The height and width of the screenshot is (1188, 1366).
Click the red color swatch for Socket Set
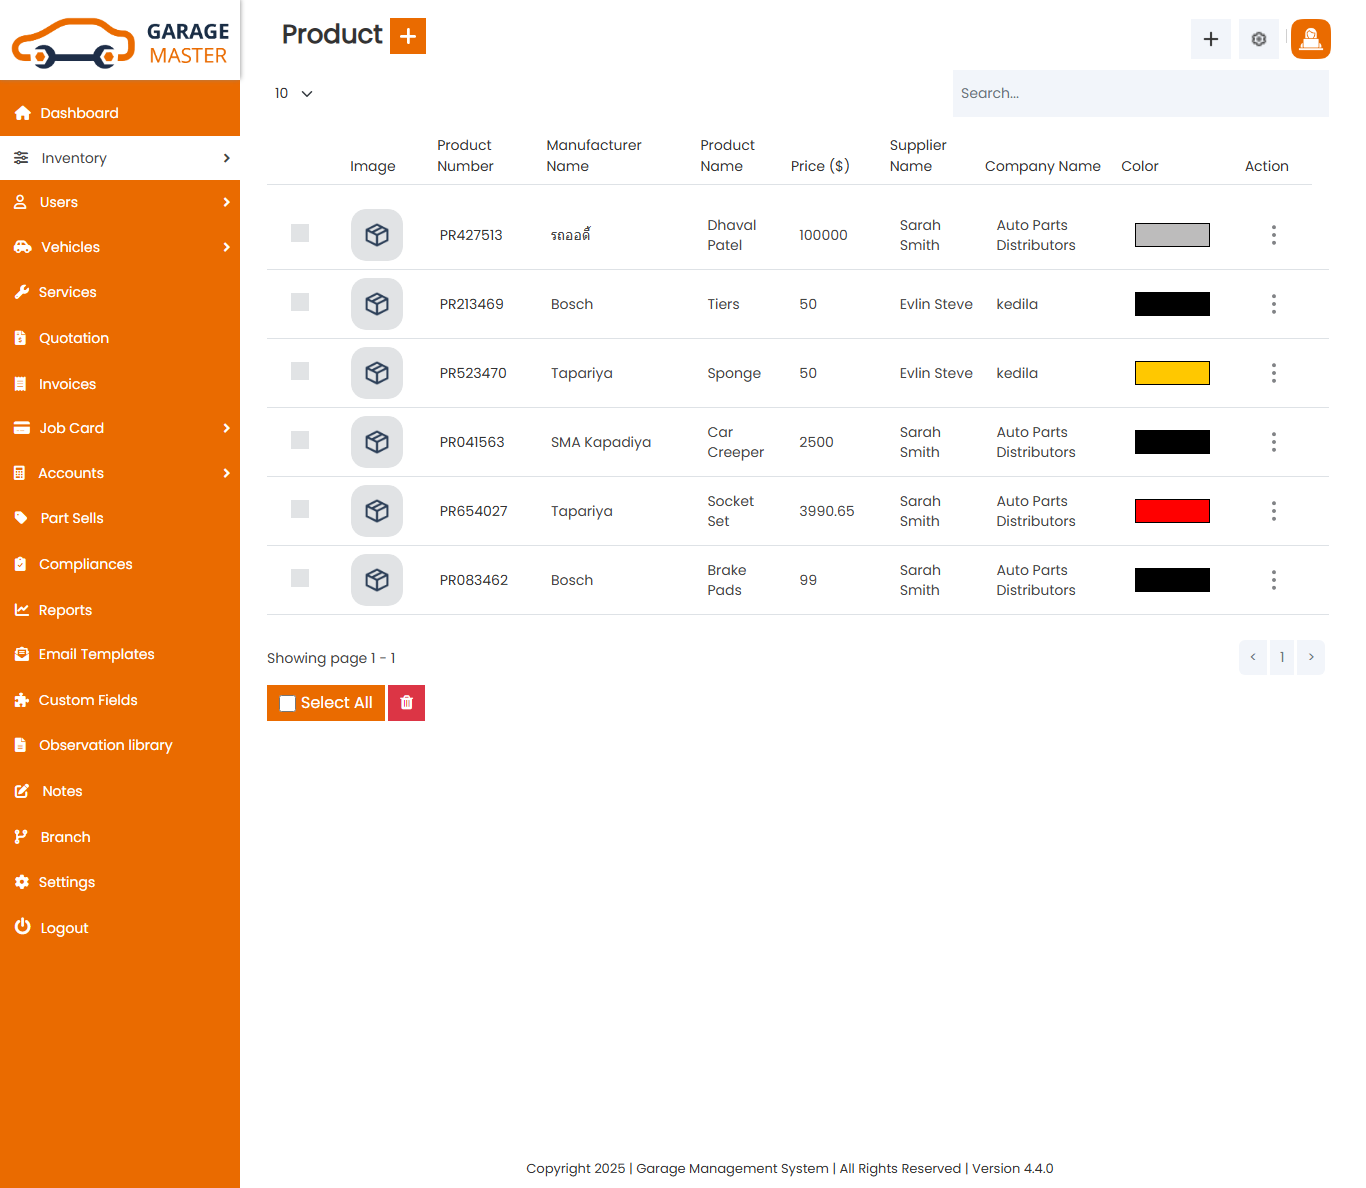pos(1172,510)
